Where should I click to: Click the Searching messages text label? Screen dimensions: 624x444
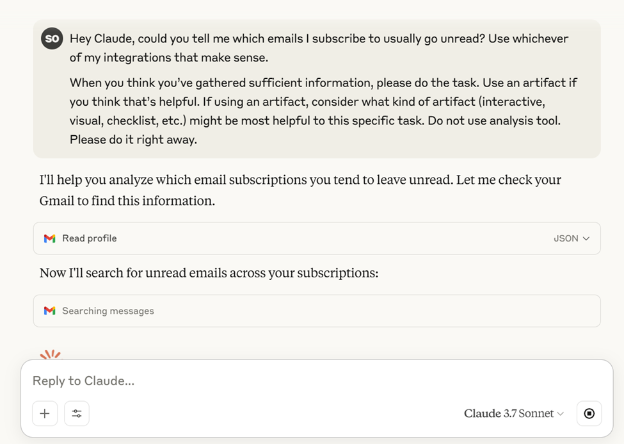[108, 311]
